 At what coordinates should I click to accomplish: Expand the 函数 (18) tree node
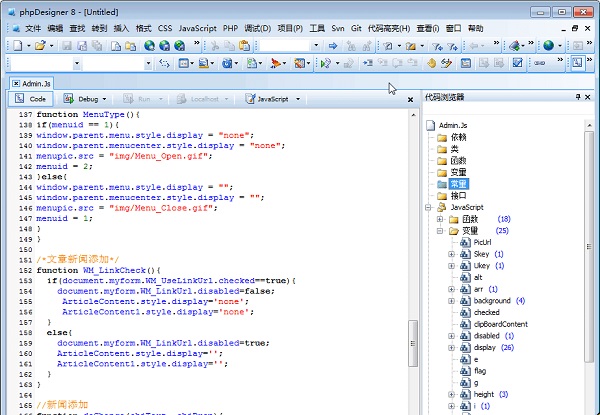[440, 219]
